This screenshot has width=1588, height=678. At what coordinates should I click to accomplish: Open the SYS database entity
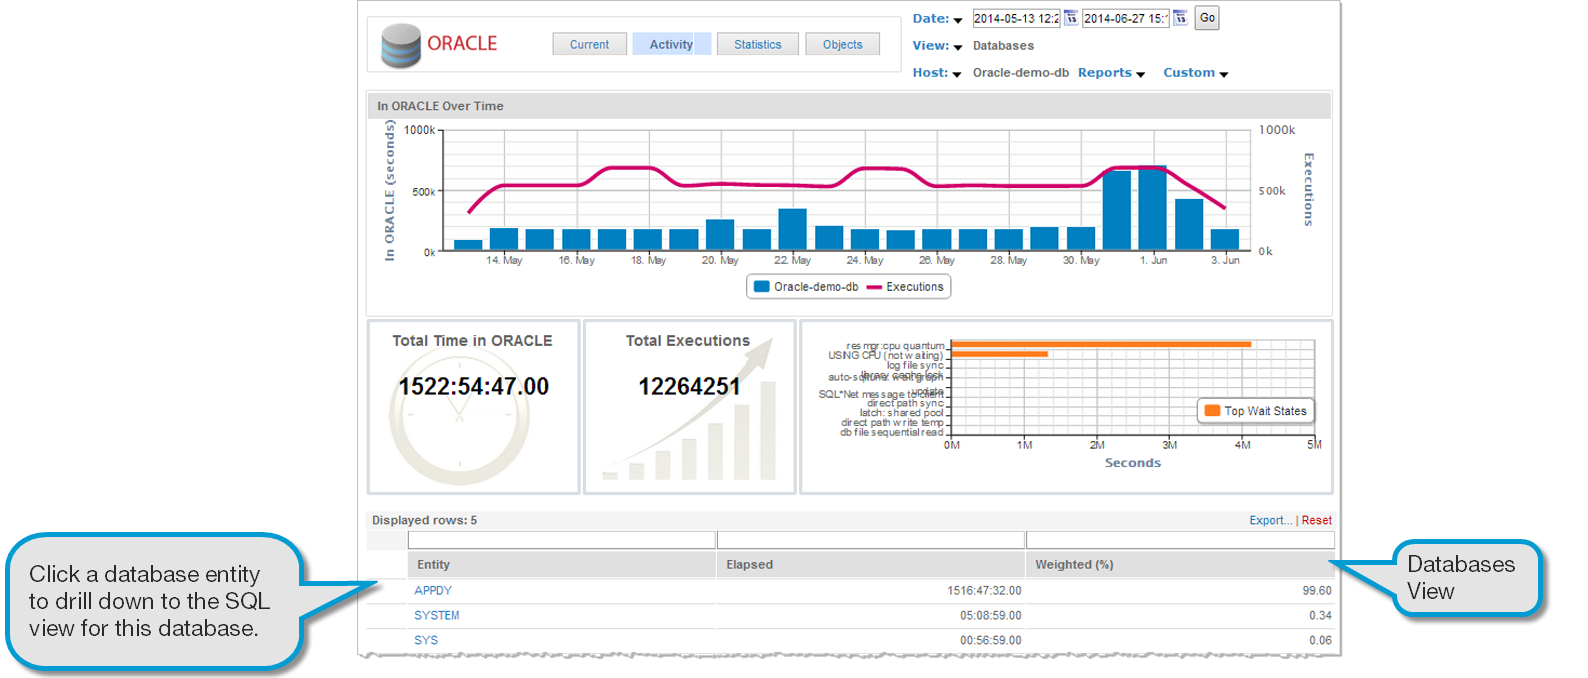426,640
